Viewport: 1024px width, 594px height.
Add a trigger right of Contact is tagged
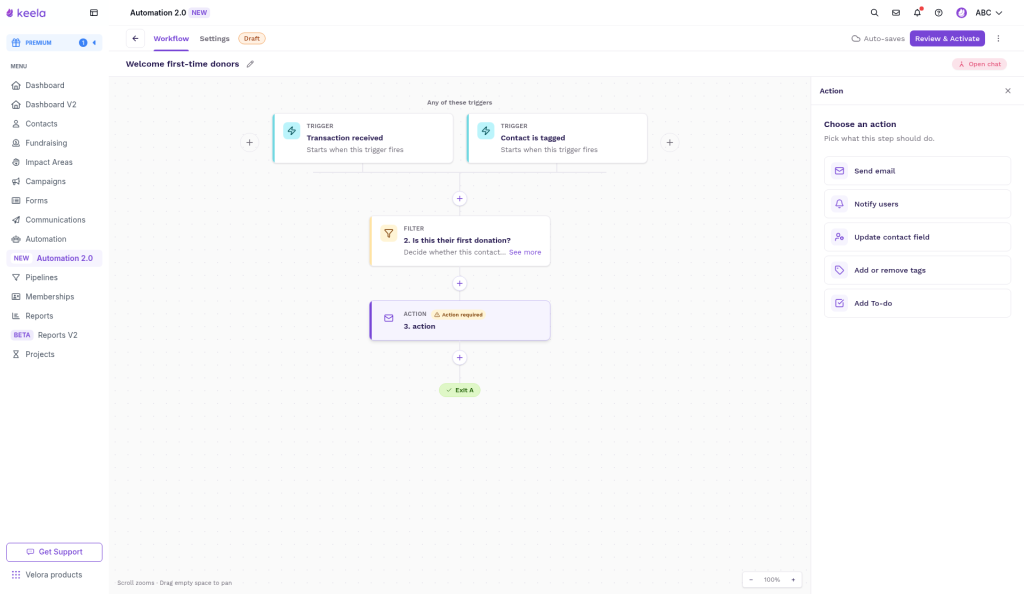point(669,142)
